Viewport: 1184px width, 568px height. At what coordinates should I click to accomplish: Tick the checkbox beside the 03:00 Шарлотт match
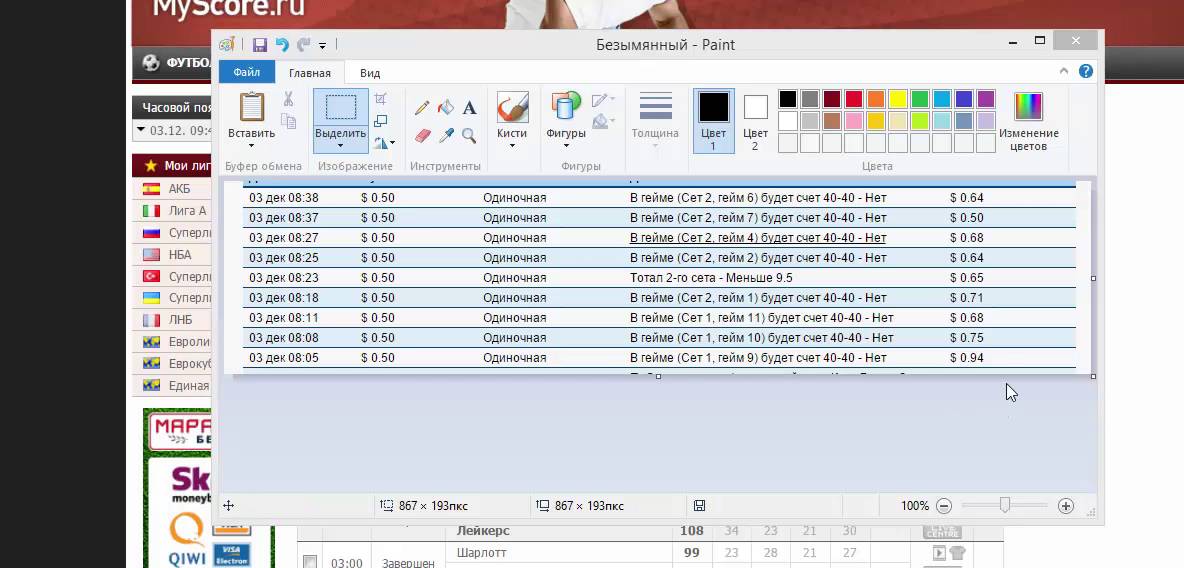[x=310, y=561]
